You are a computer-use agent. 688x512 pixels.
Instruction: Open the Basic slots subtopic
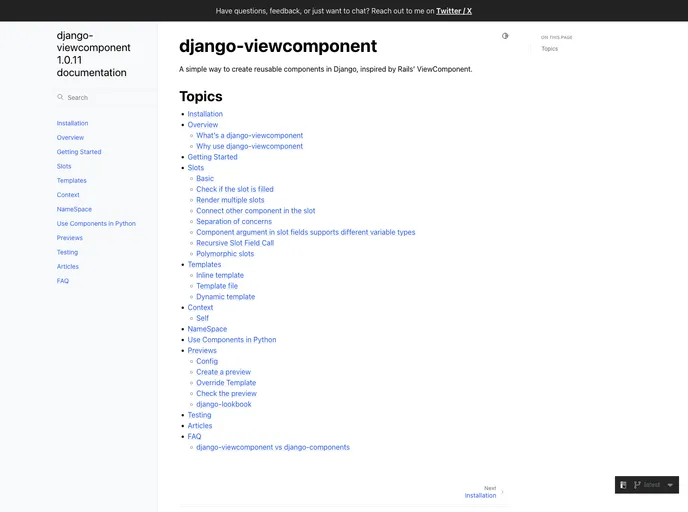point(205,179)
